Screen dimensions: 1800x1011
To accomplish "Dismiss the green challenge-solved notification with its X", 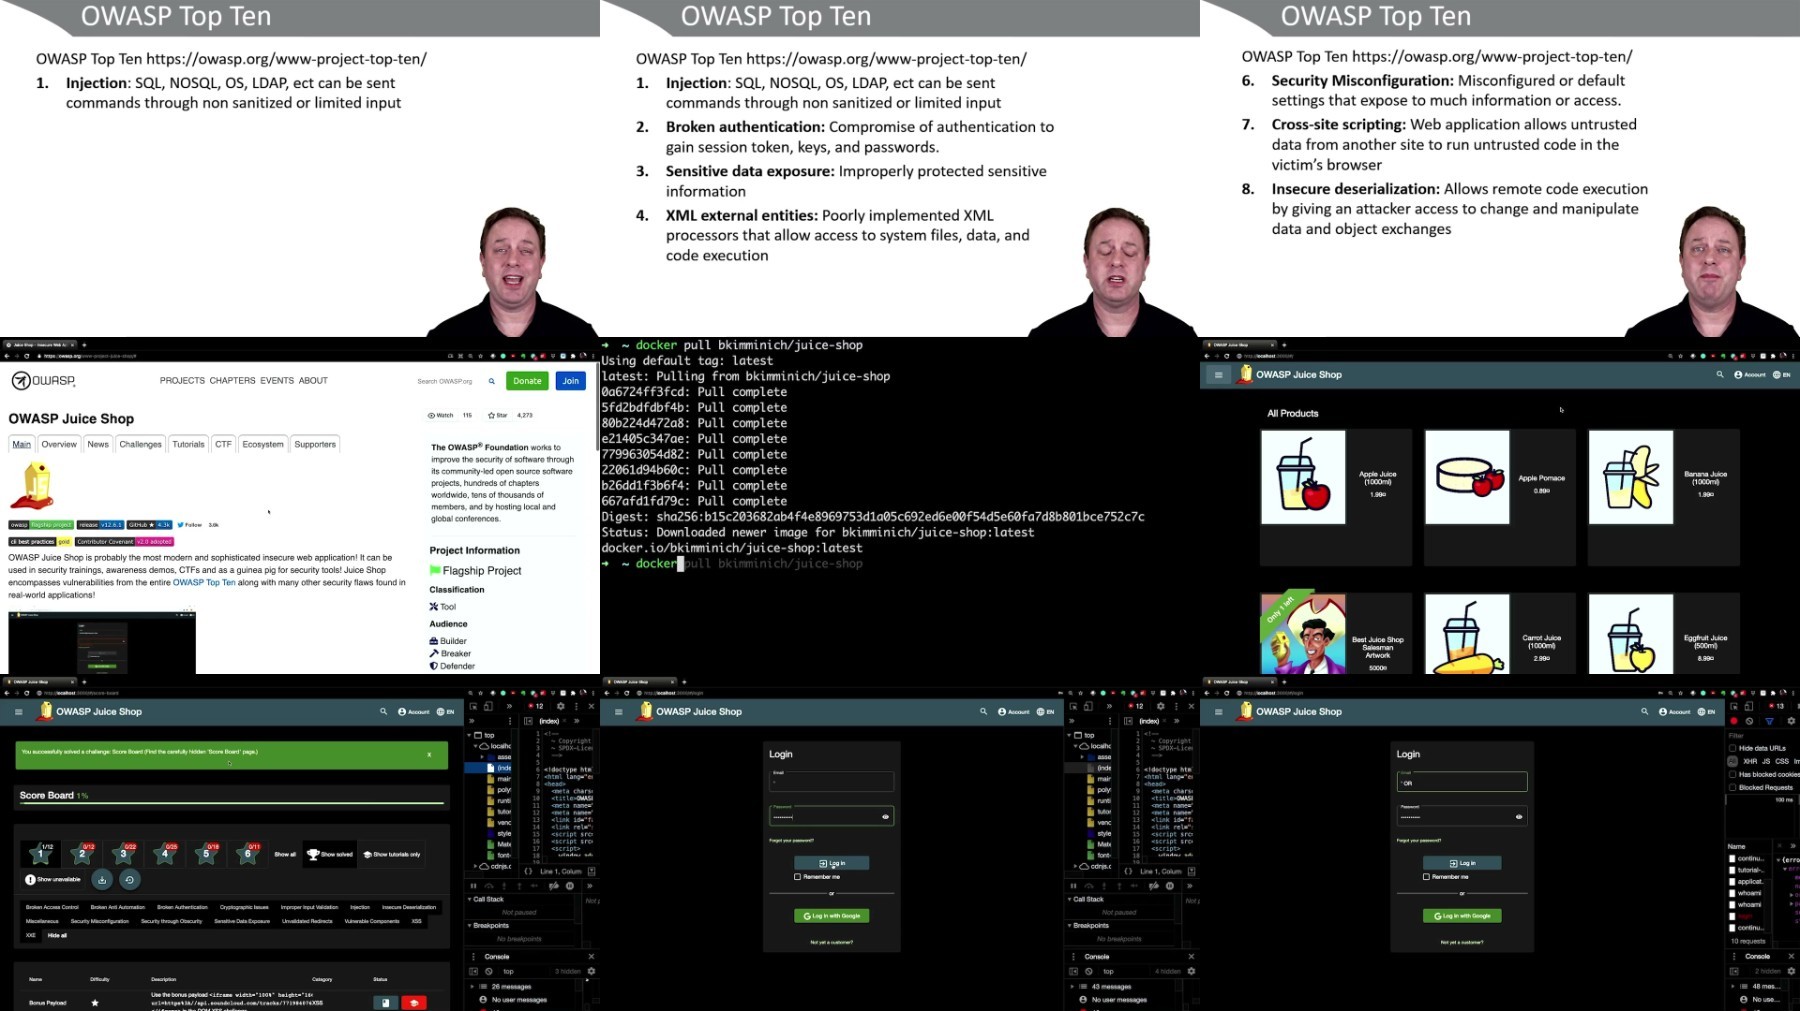I will click(429, 755).
